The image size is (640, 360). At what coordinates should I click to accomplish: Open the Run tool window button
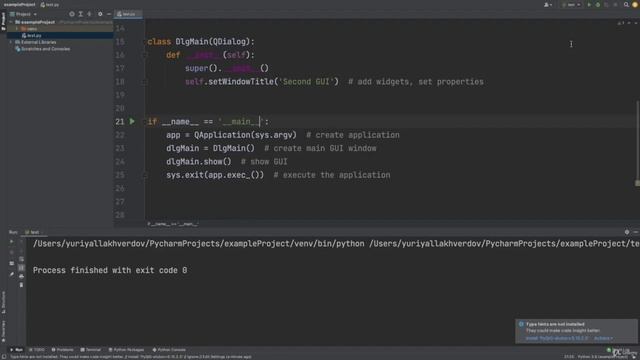tap(16, 350)
